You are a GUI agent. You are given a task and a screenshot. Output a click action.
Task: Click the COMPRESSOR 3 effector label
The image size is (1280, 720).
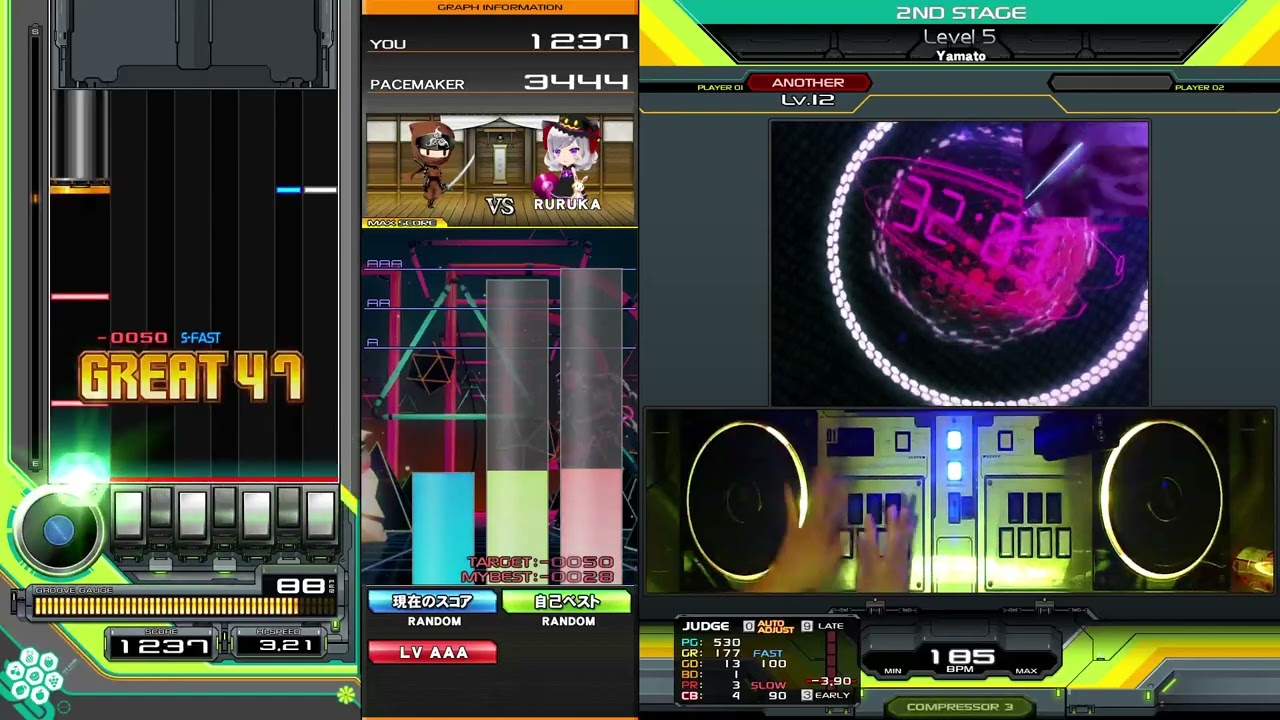[x=959, y=707]
